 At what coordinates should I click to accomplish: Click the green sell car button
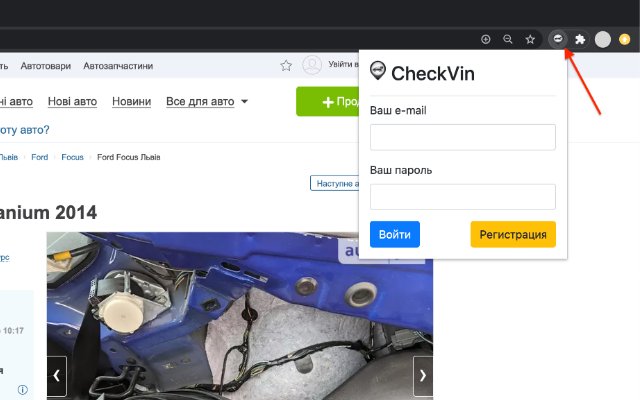pos(327,101)
